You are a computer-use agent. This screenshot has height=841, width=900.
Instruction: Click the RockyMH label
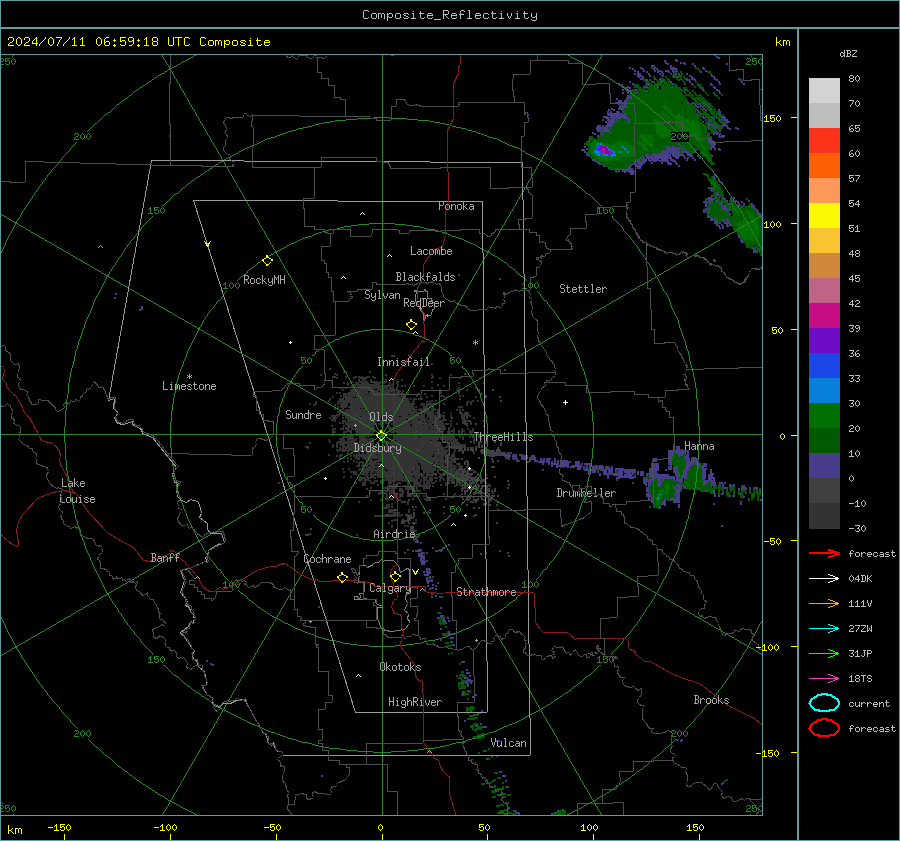[264, 280]
